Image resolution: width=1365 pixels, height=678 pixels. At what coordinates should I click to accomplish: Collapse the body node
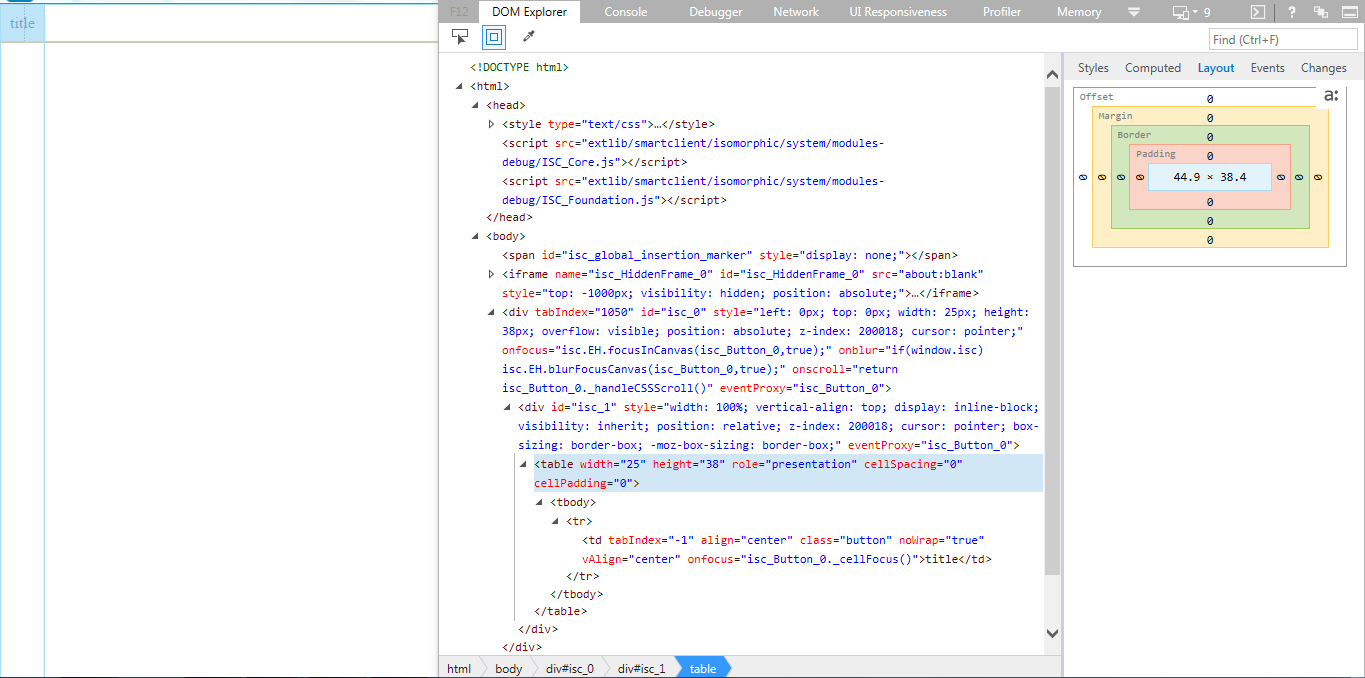[x=475, y=237]
